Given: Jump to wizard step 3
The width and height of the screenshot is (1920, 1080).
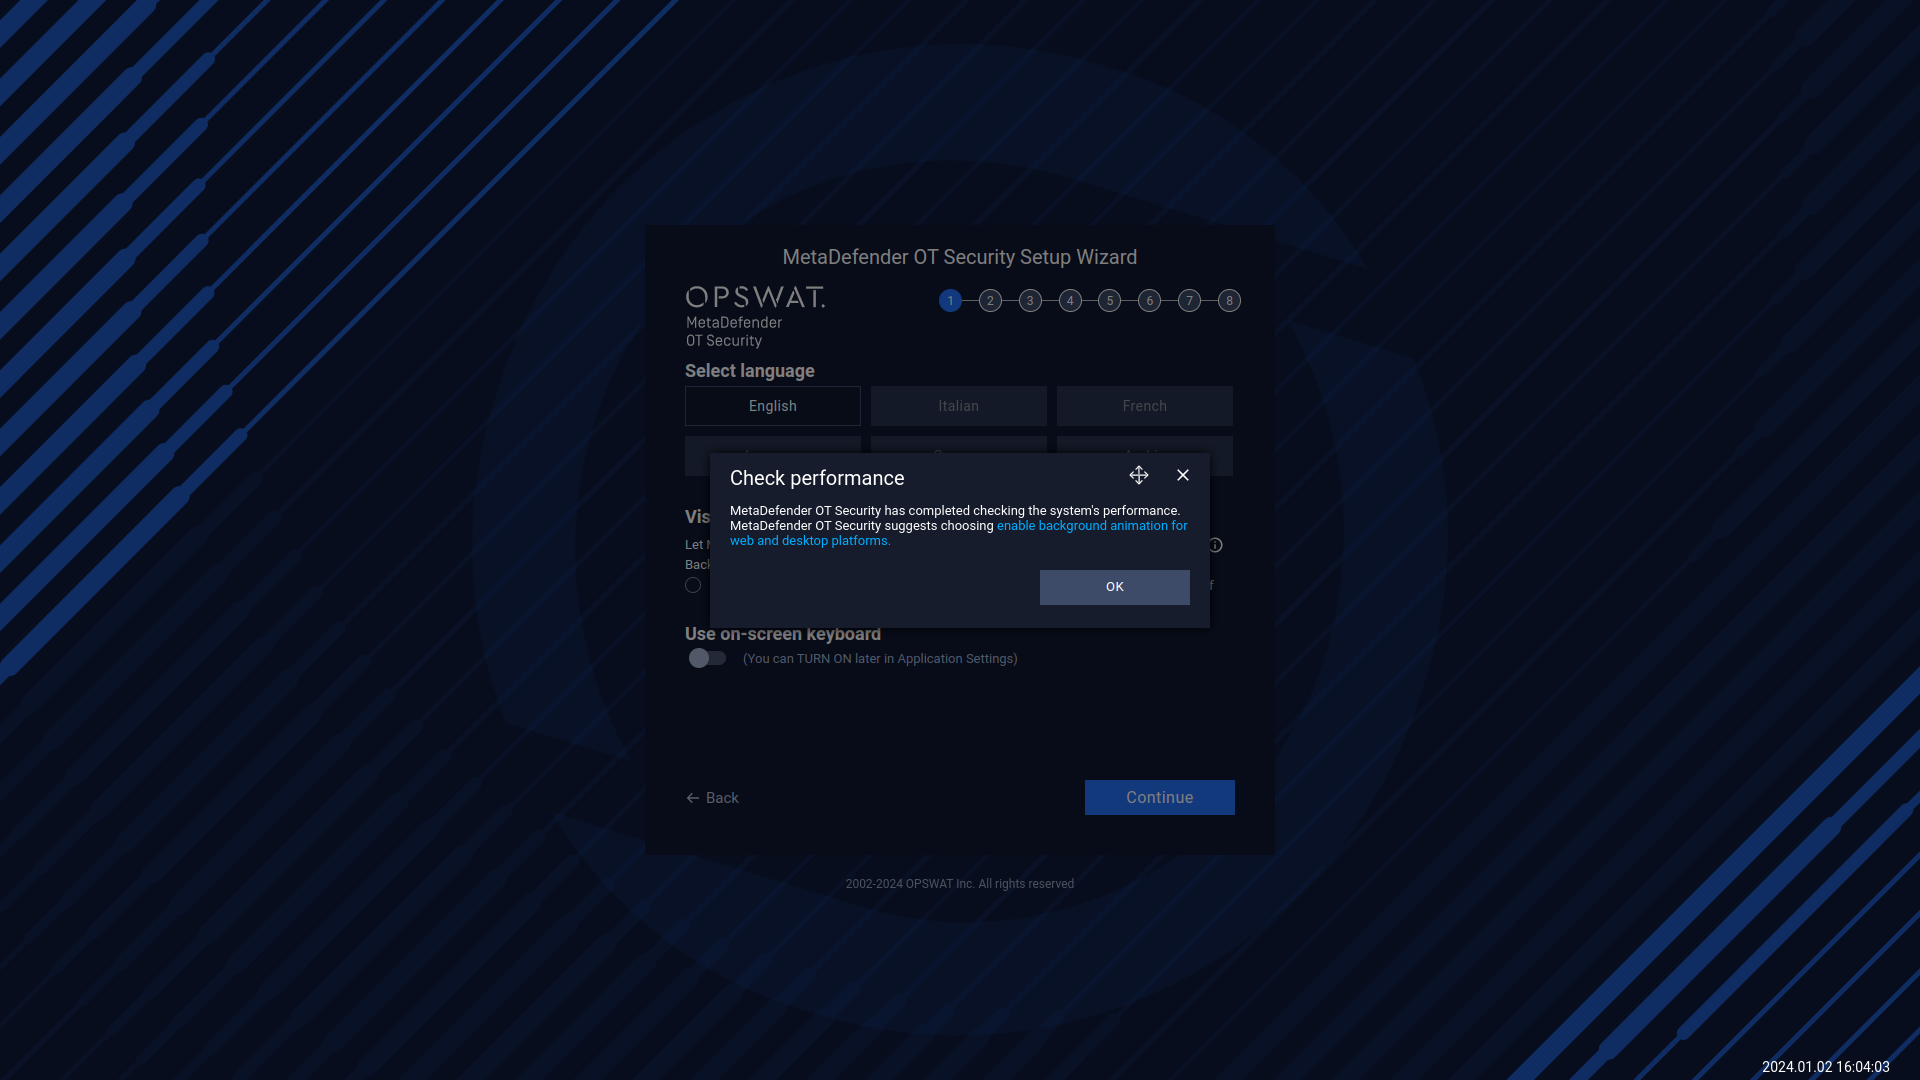Looking at the screenshot, I should point(1030,301).
